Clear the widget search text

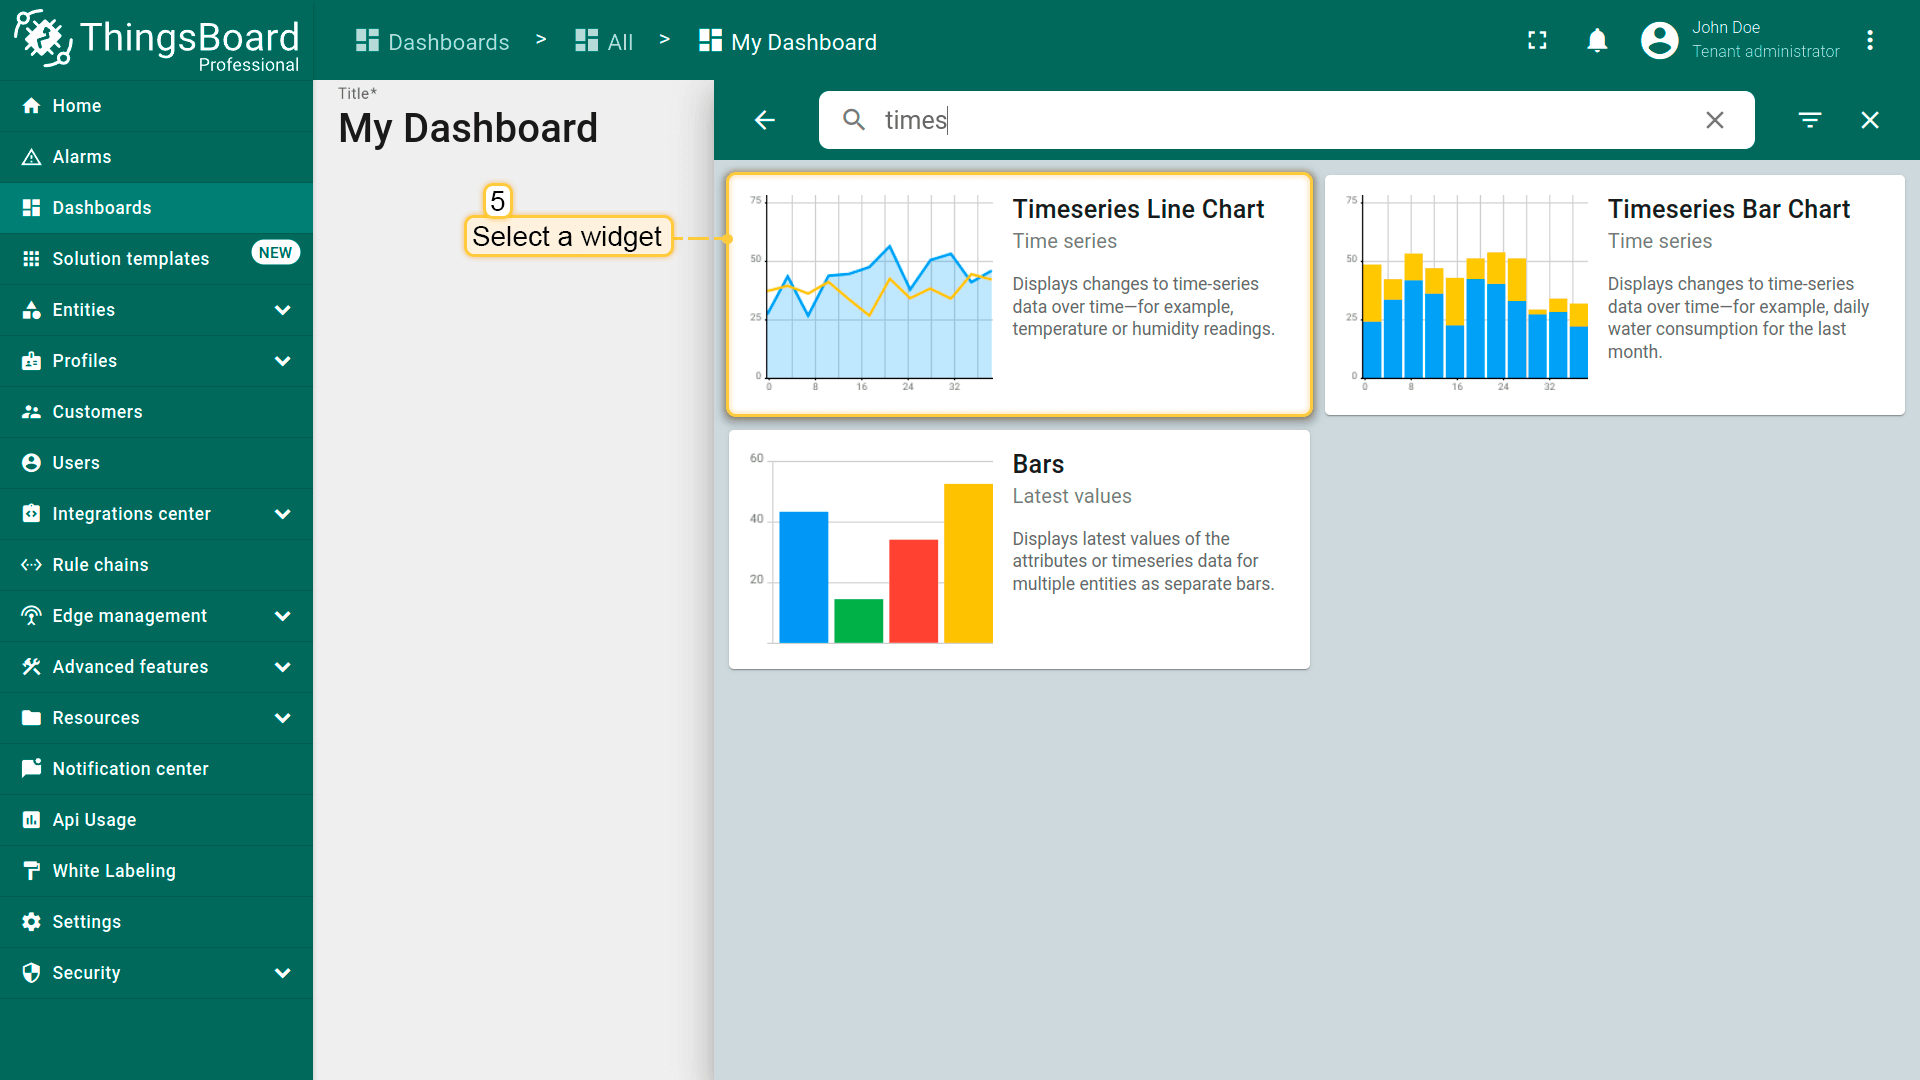coord(1714,120)
